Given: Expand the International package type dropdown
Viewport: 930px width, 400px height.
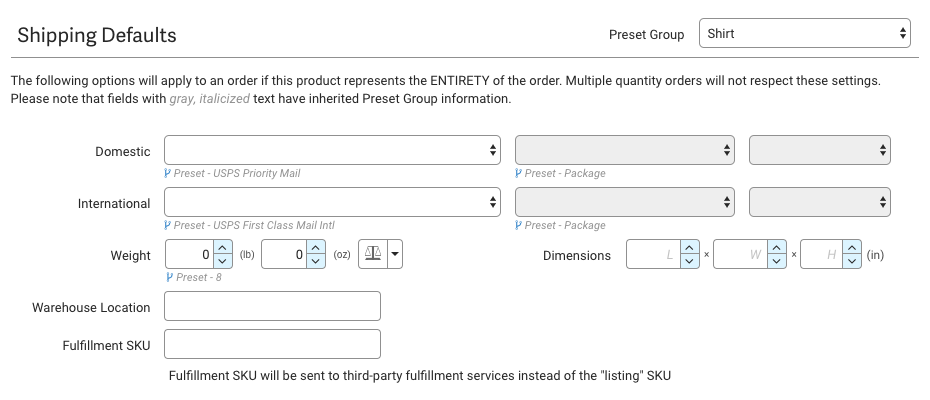Looking at the screenshot, I should (625, 202).
